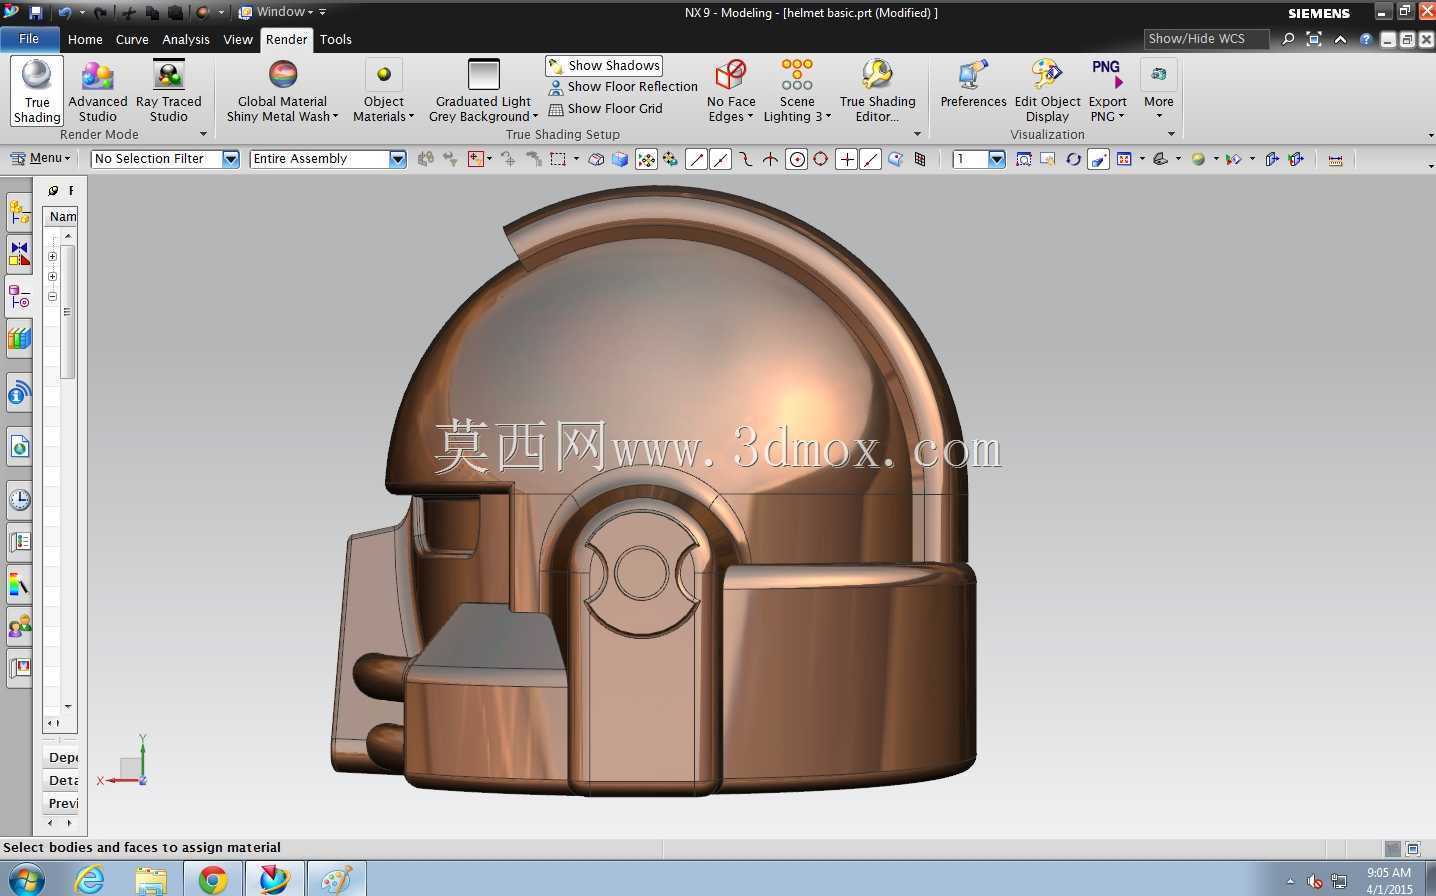1436x896 pixels.
Task: Toggle the Point on Curve snap option
Action: pos(870,159)
